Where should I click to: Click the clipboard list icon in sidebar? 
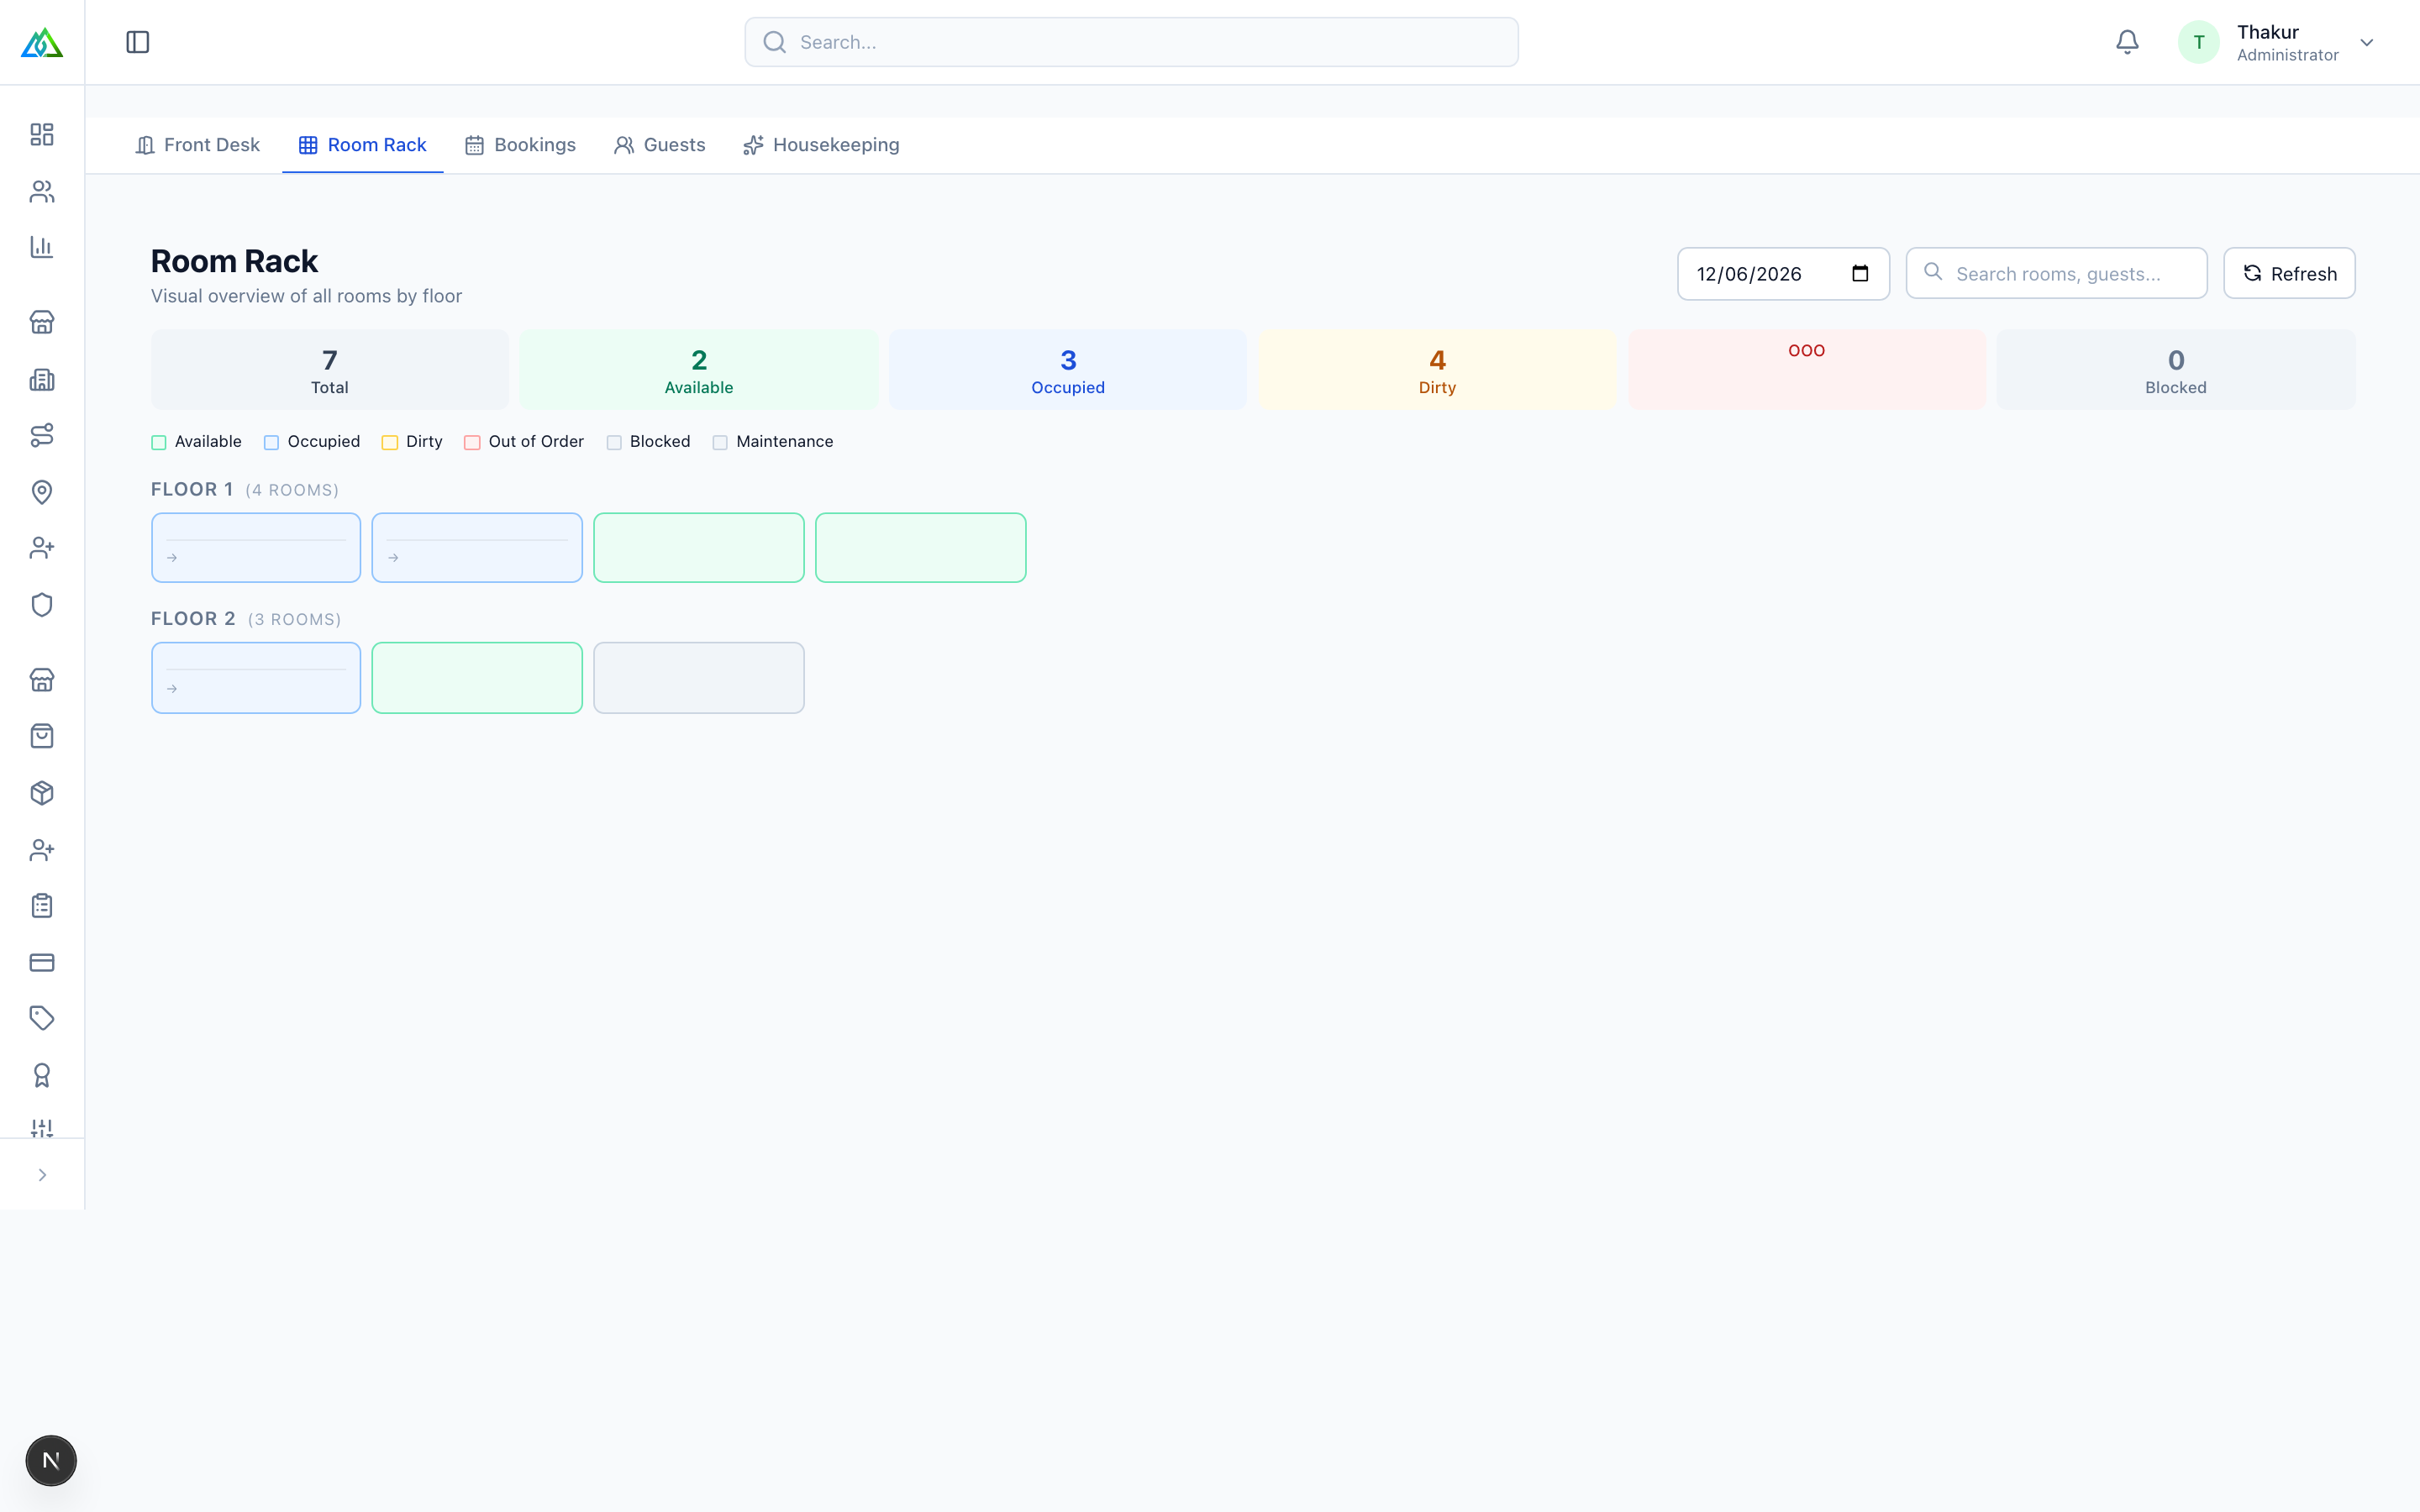(x=42, y=906)
